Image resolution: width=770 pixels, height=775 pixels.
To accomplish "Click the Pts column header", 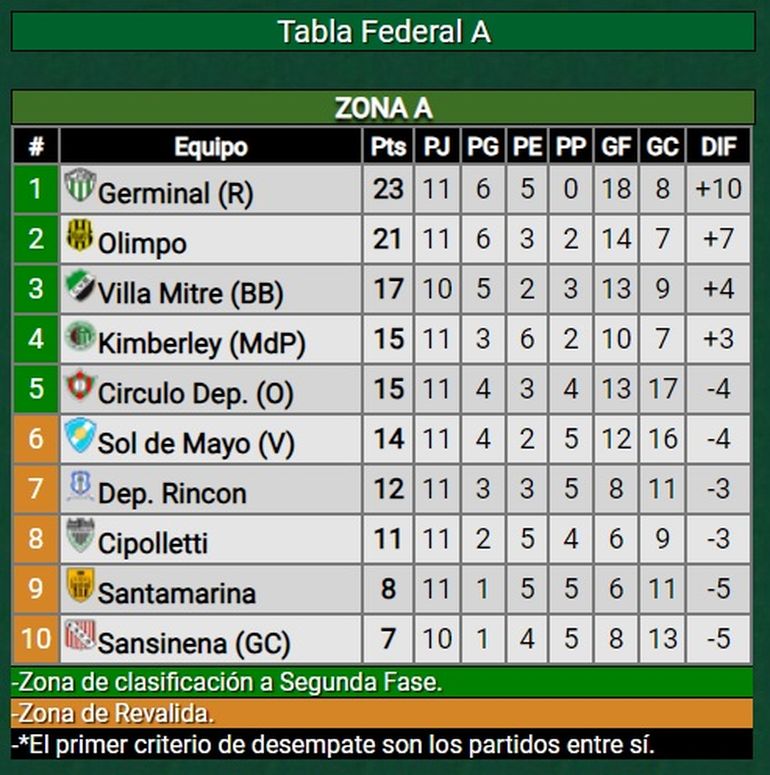I will pyautogui.click(x=388, y=147).
